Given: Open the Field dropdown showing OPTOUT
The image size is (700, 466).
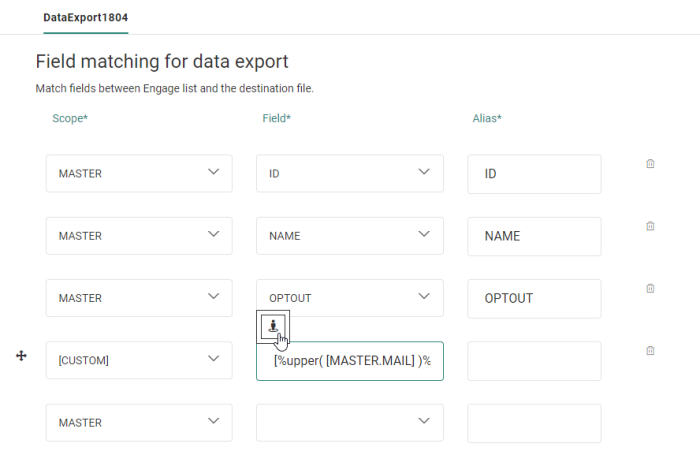Looking at the screenshot, I should point(349,298).
